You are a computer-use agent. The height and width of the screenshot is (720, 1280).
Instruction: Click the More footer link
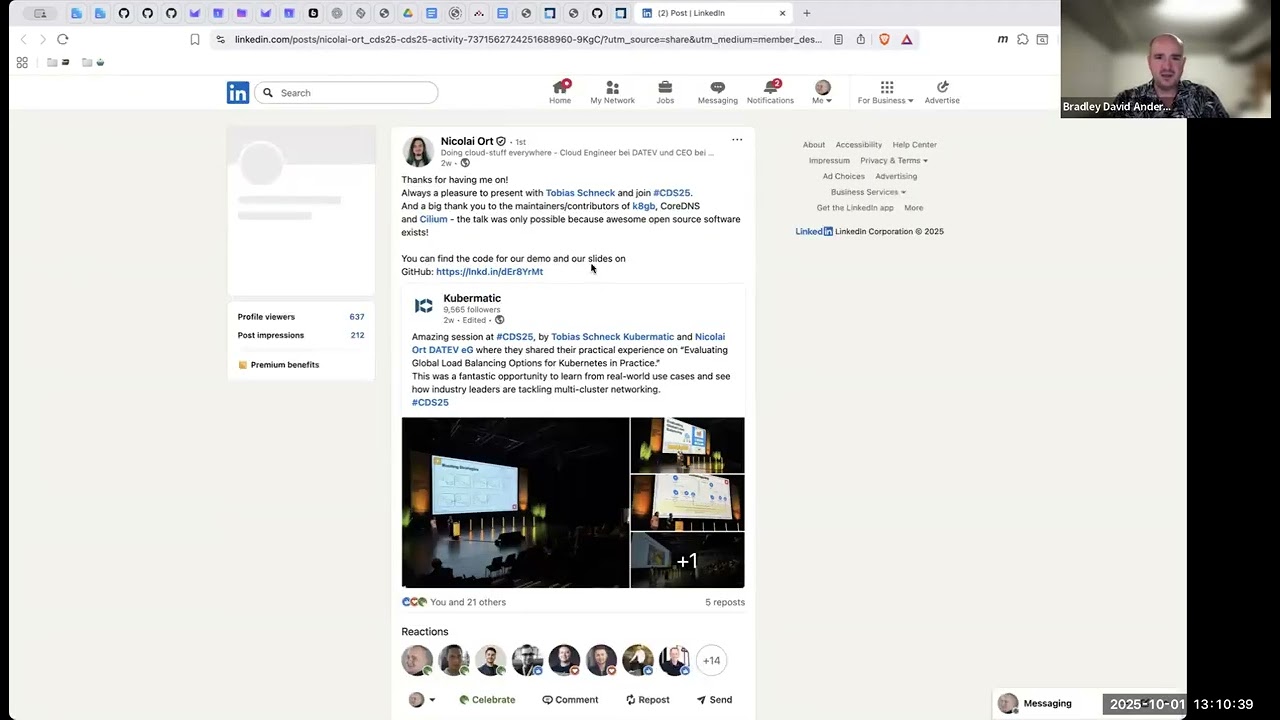click(x=914, y=208)
